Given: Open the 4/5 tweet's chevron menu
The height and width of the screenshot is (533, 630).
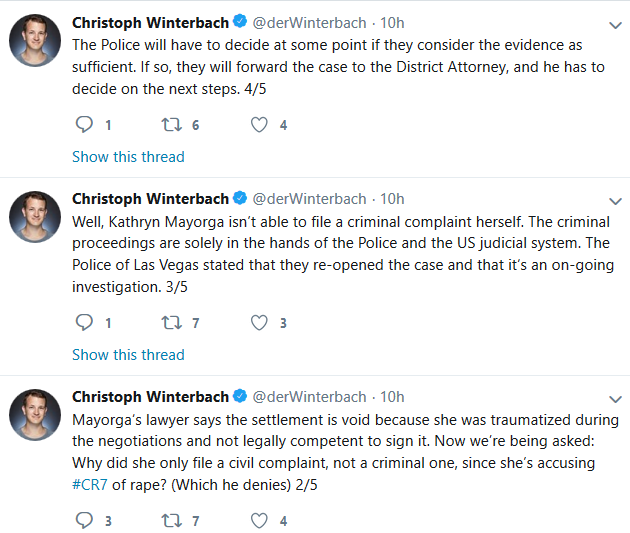Looking at the screenshot, I should point(614,22).
